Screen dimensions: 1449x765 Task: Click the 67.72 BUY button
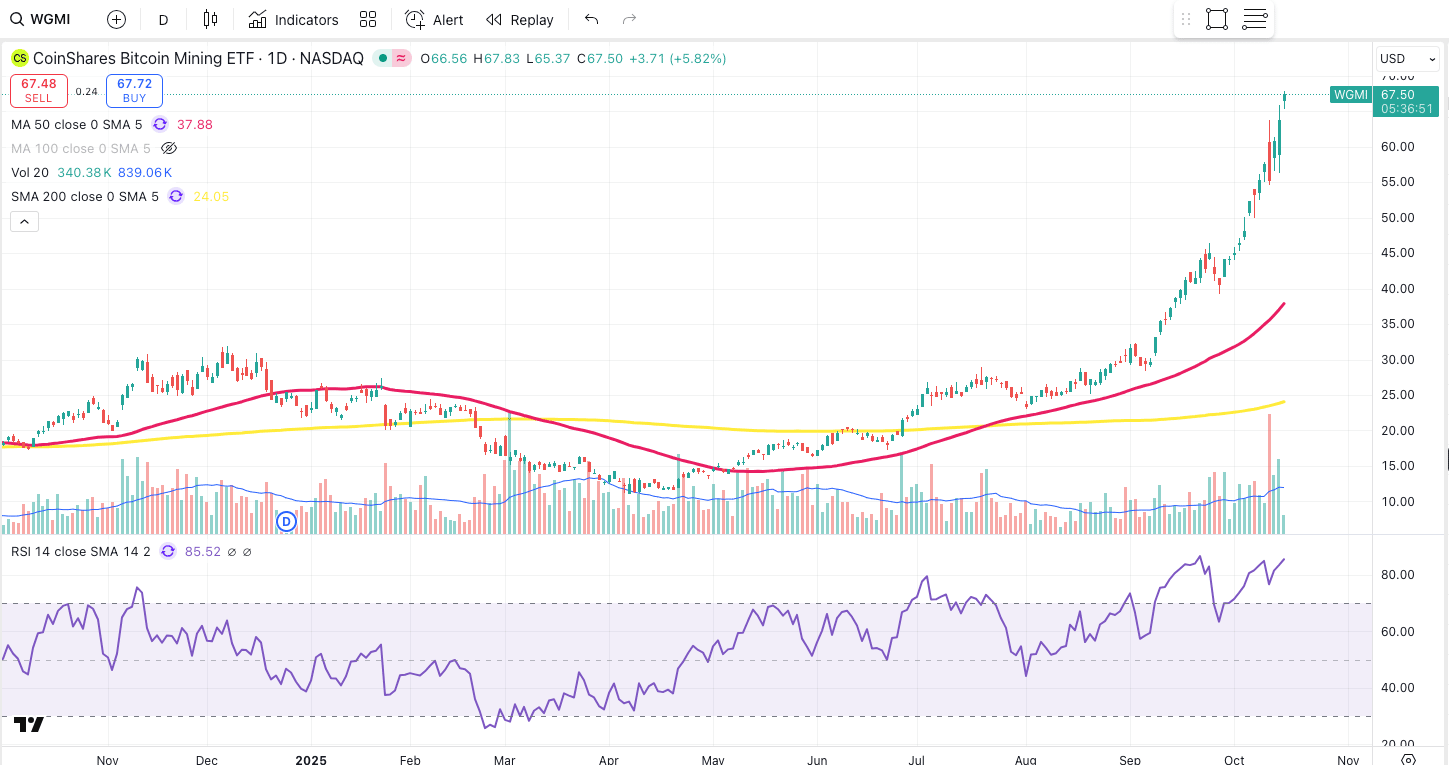(x=134, y=90)
